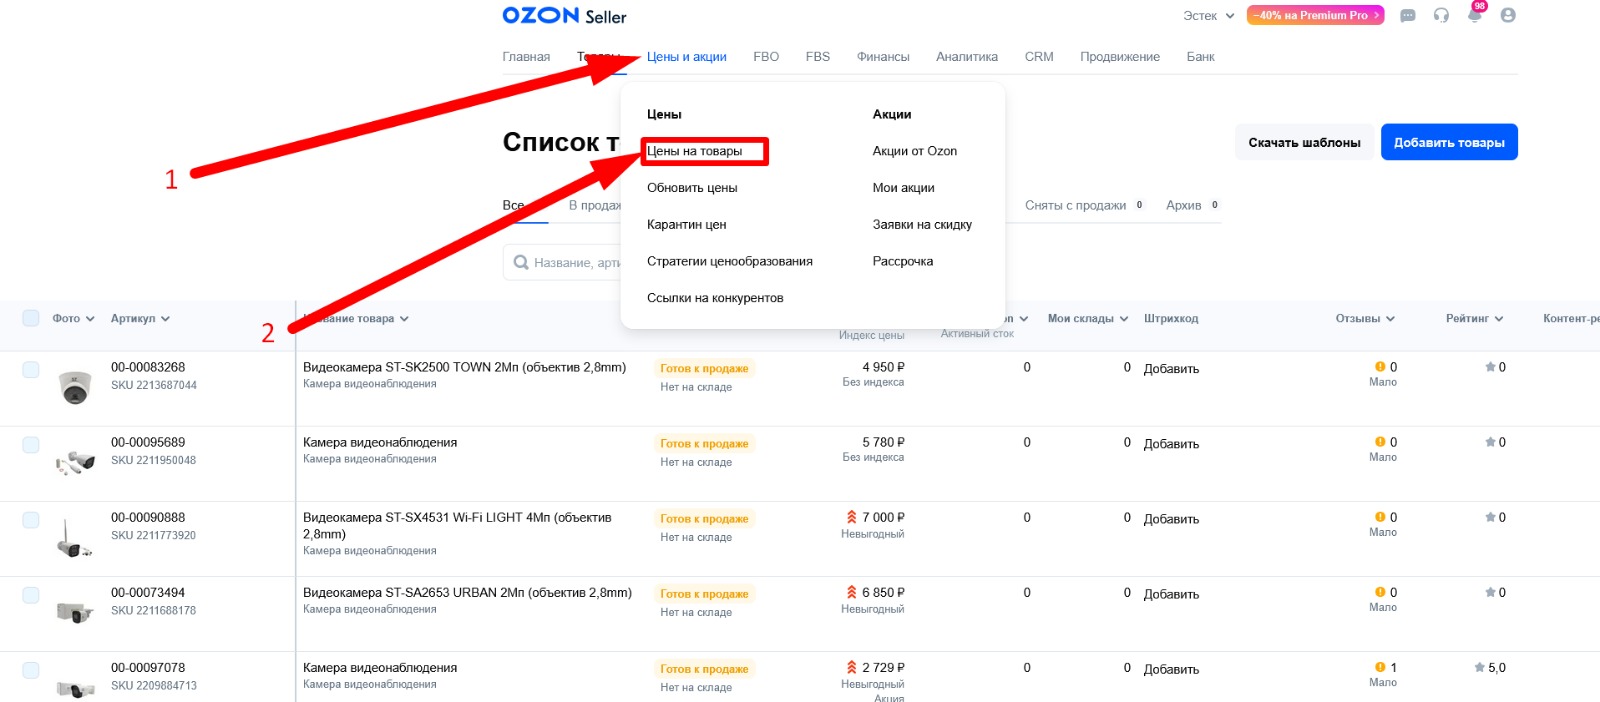
Task: Select Карантин цен menu entry
Action: pos(687,225)
